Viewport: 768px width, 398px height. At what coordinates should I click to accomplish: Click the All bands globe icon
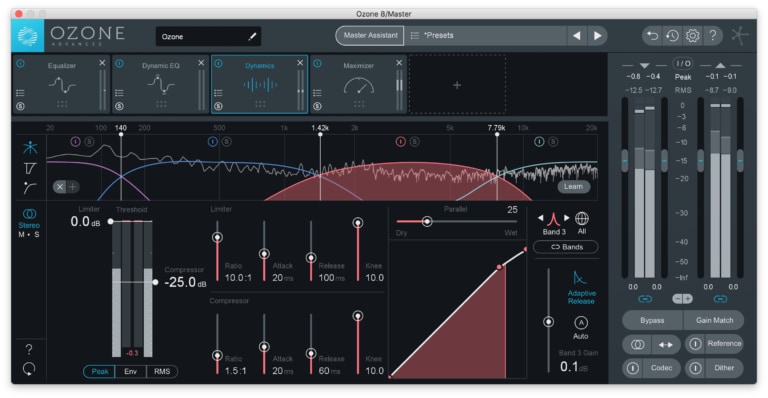pyautogui.click(x=582, y=218)
